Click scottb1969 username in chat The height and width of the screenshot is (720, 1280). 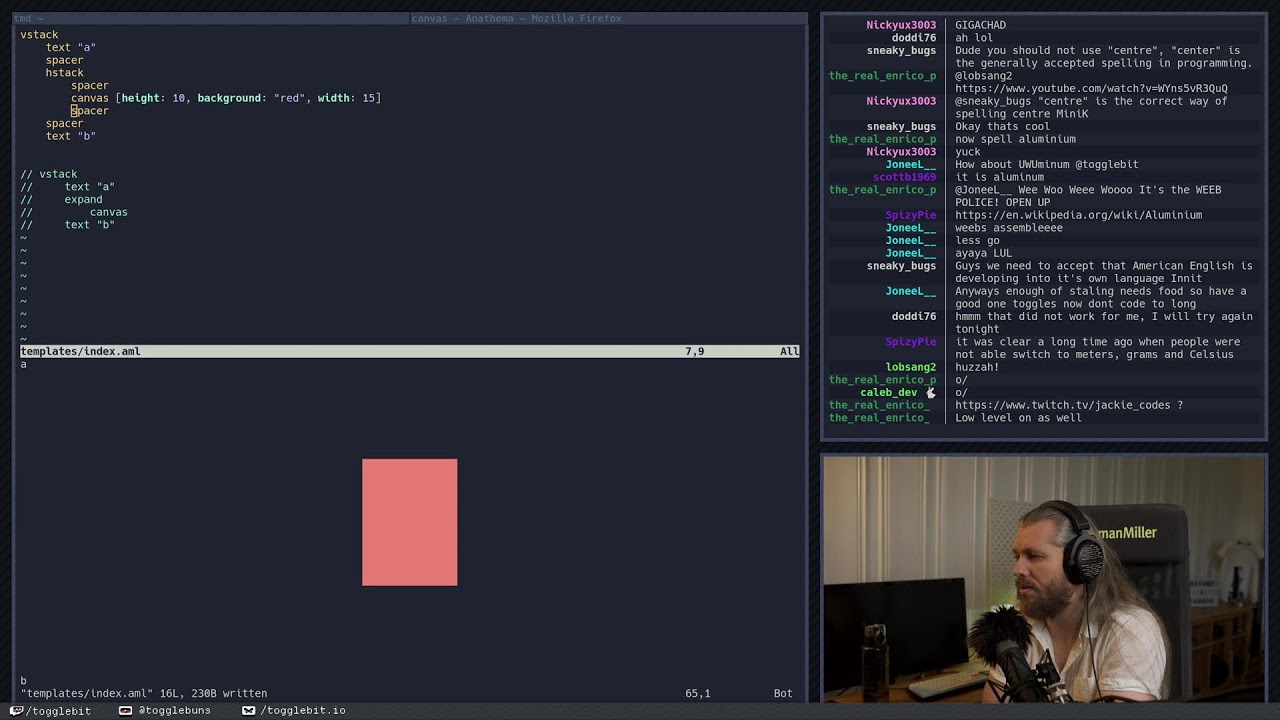[x=904, y=177]
